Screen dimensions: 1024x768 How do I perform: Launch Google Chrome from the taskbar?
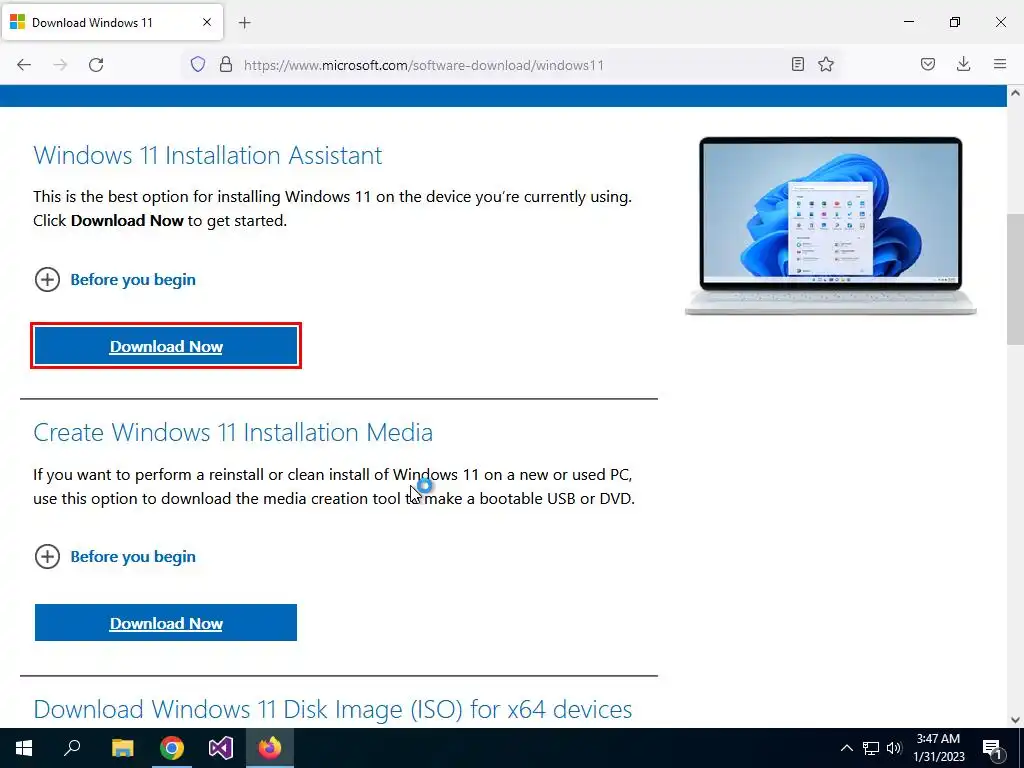(172, 748)
